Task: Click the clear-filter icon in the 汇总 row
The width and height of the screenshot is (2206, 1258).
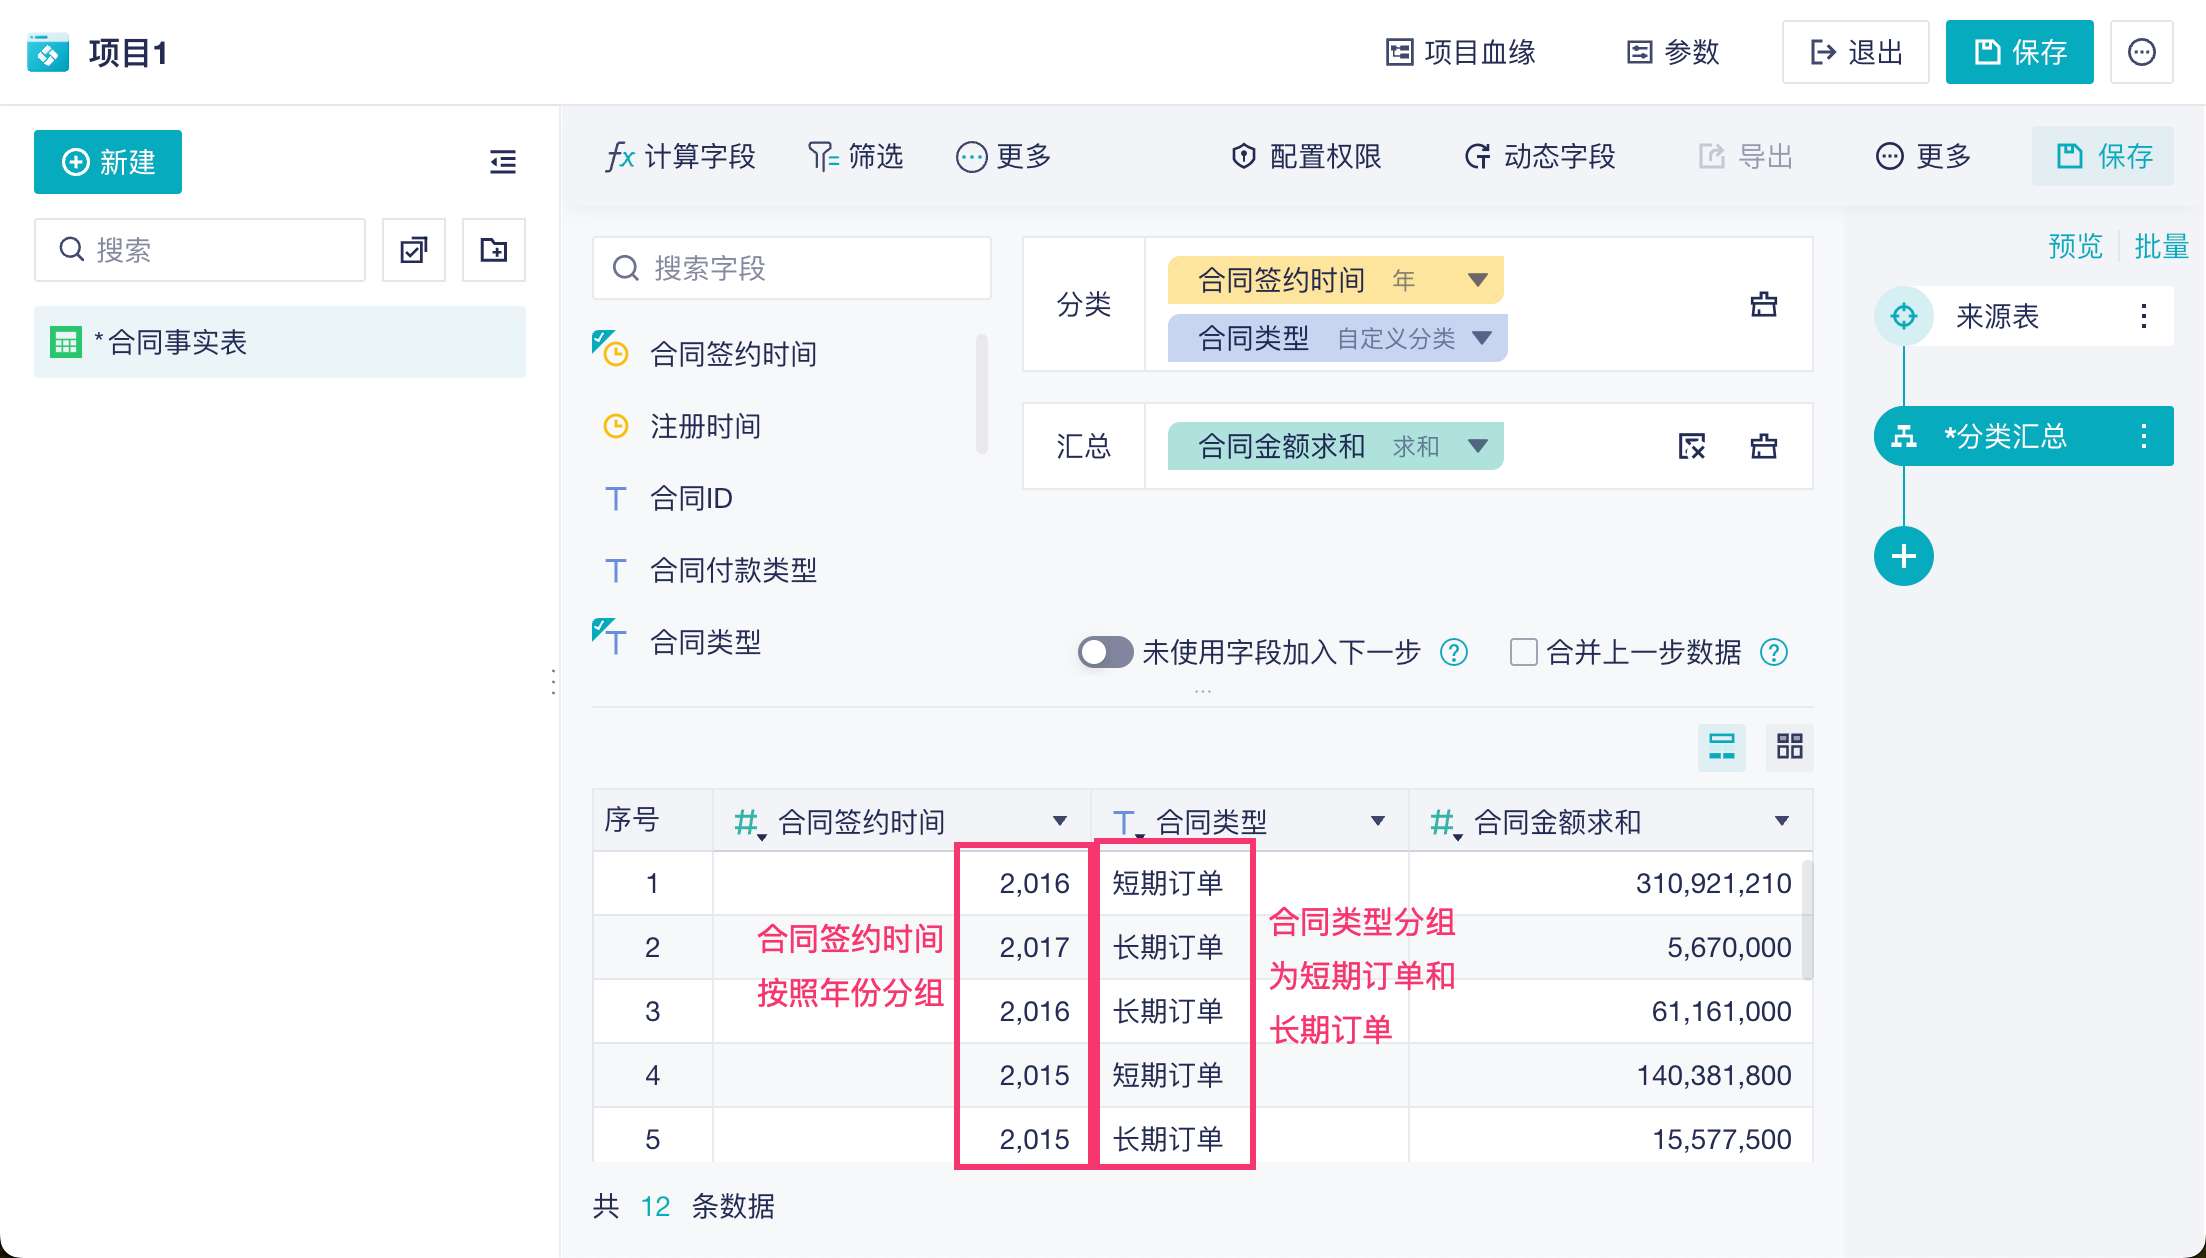Action: point(1692,446)
